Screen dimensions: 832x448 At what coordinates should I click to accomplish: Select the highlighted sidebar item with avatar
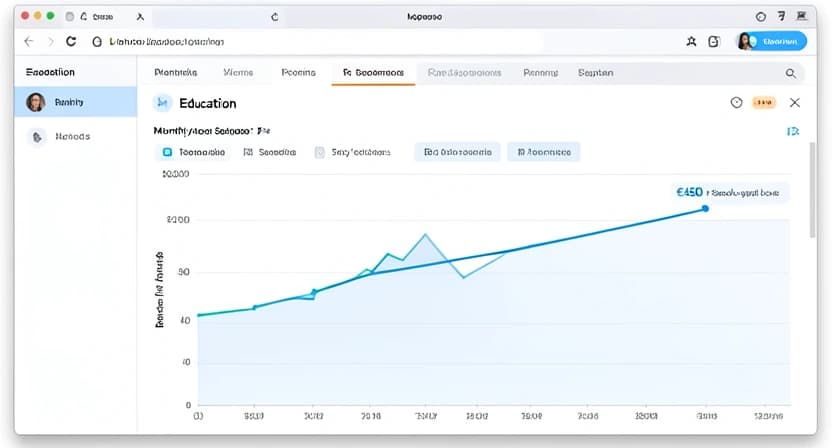[75, 102]
